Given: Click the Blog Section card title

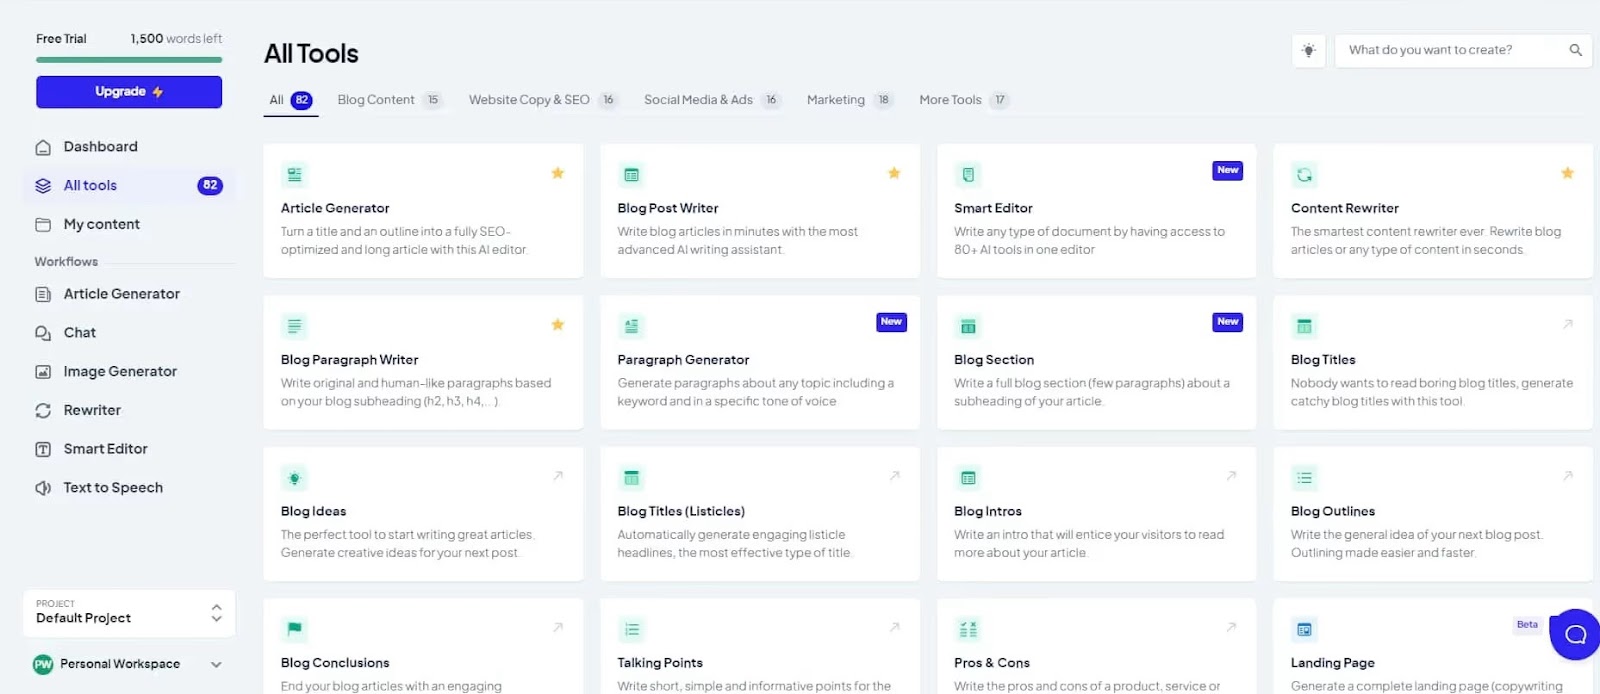Looking at the screenshot, I should coord(994,360).
